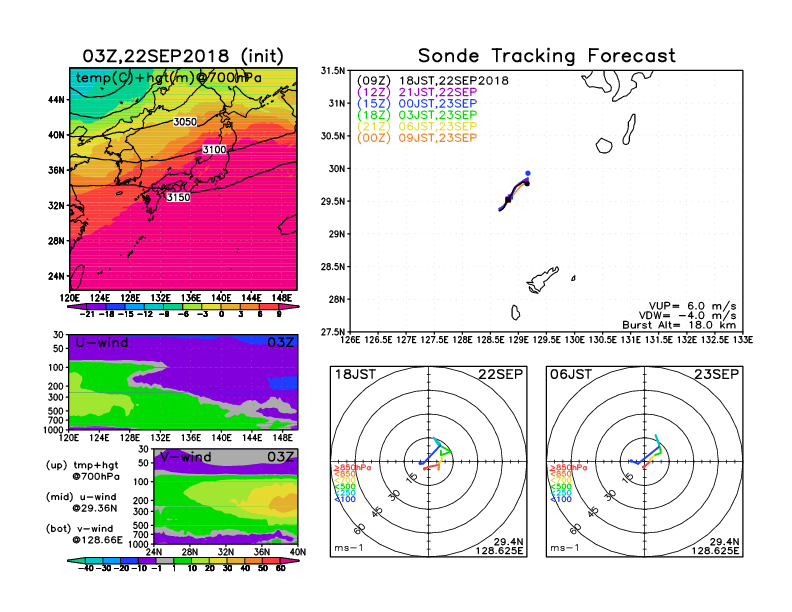Select legend entry "(15Z) 00JST,23SEP"
The height and width of the screenshot is (612, 792).
click(417, 104)
